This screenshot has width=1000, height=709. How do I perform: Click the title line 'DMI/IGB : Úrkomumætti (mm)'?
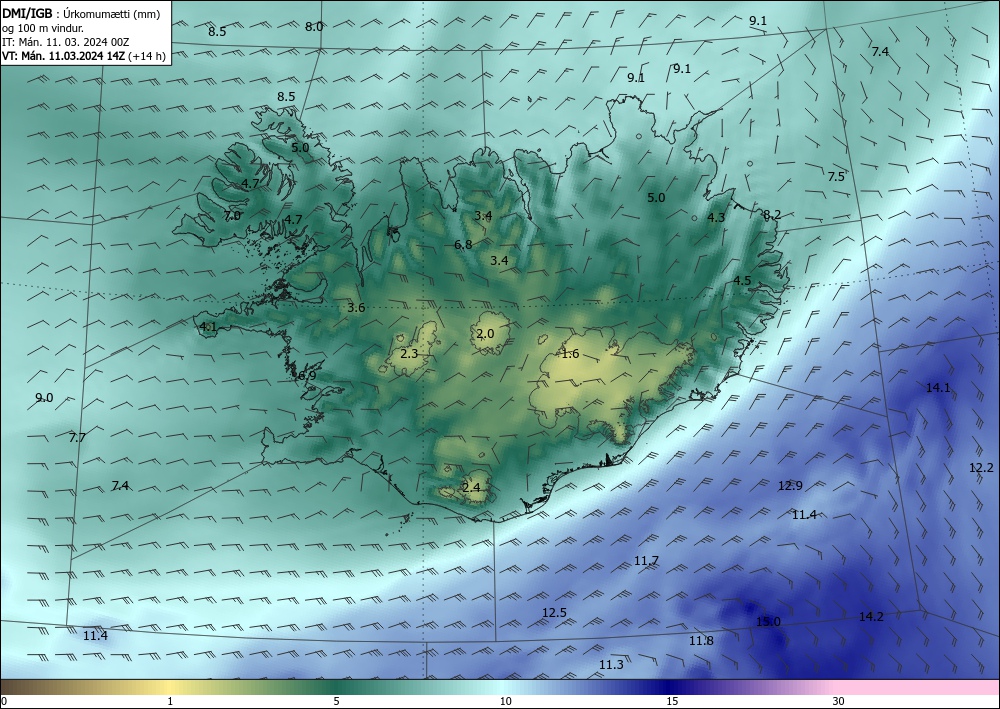(80, 14)
